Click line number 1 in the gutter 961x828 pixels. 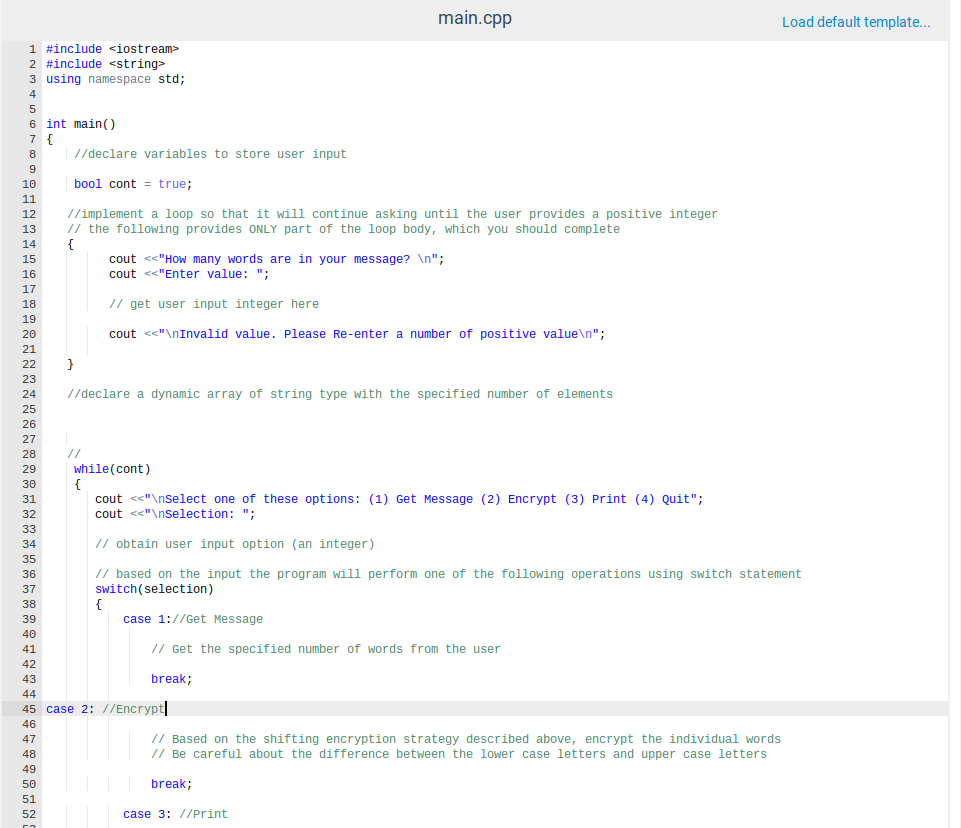point(32,48)
